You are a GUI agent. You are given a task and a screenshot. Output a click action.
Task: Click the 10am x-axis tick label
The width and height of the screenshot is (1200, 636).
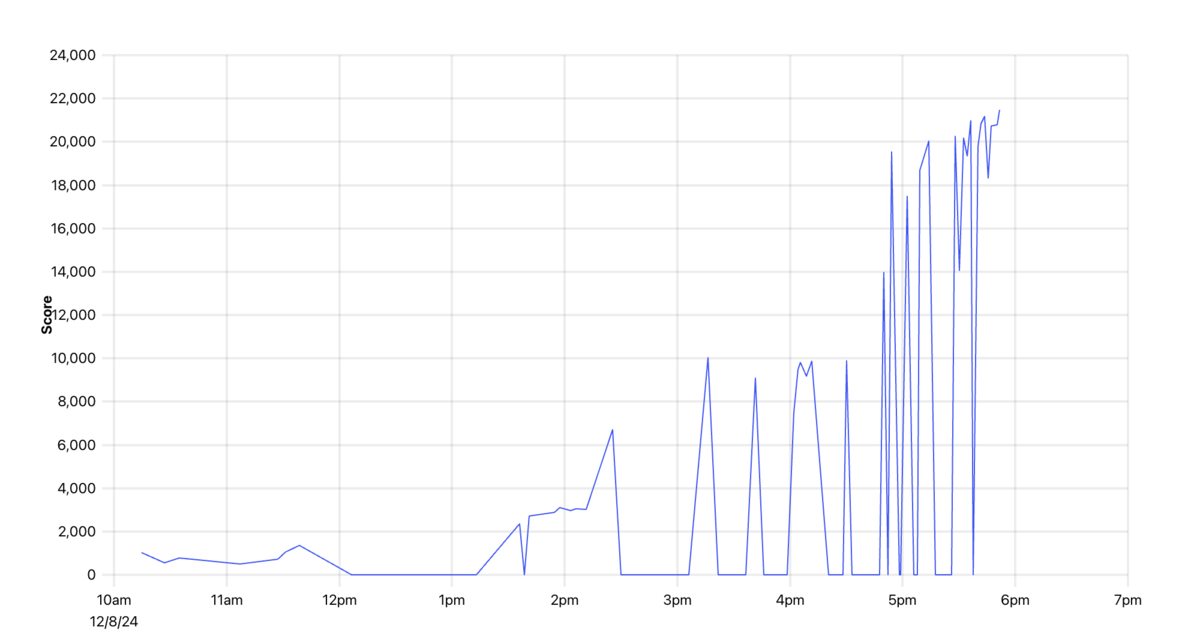pos(114,600)
